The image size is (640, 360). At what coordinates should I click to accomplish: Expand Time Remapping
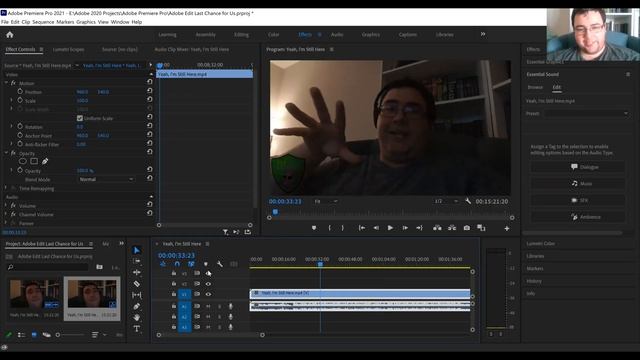pos(6,188)
